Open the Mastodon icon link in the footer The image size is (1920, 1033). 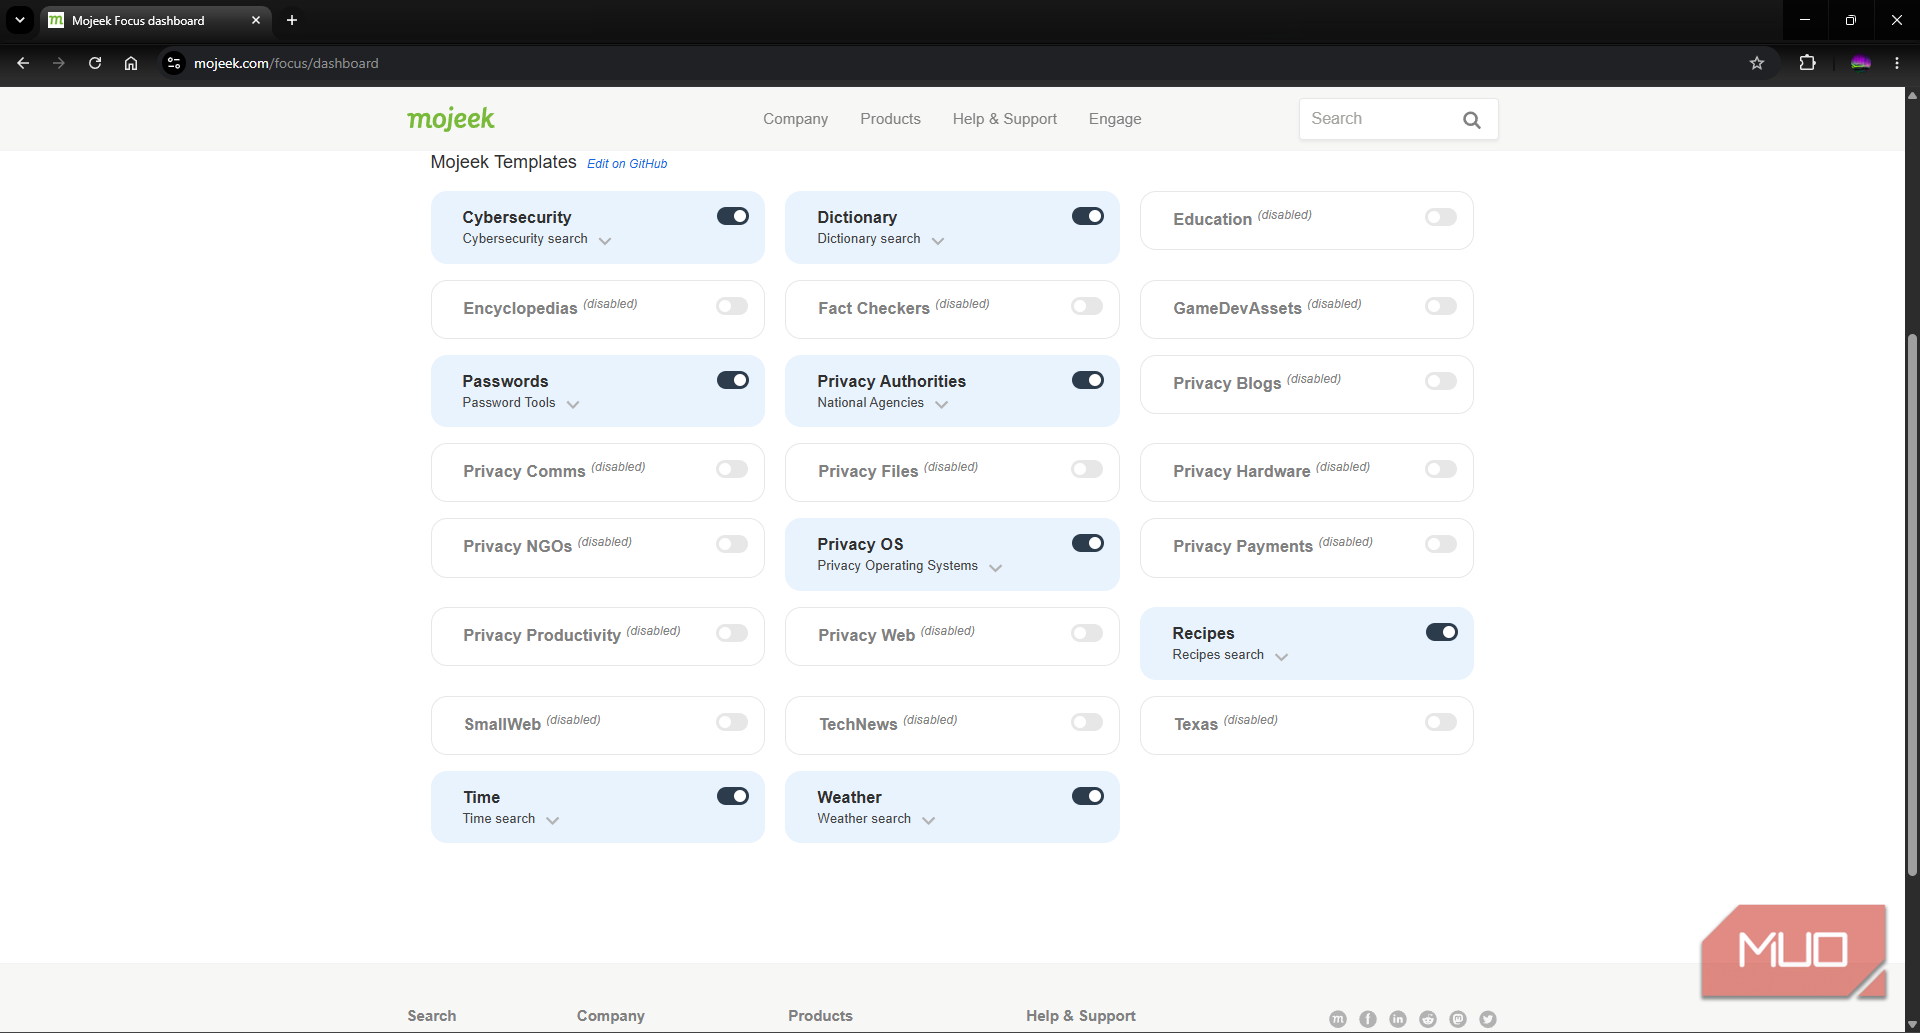click(1458, 1019)
